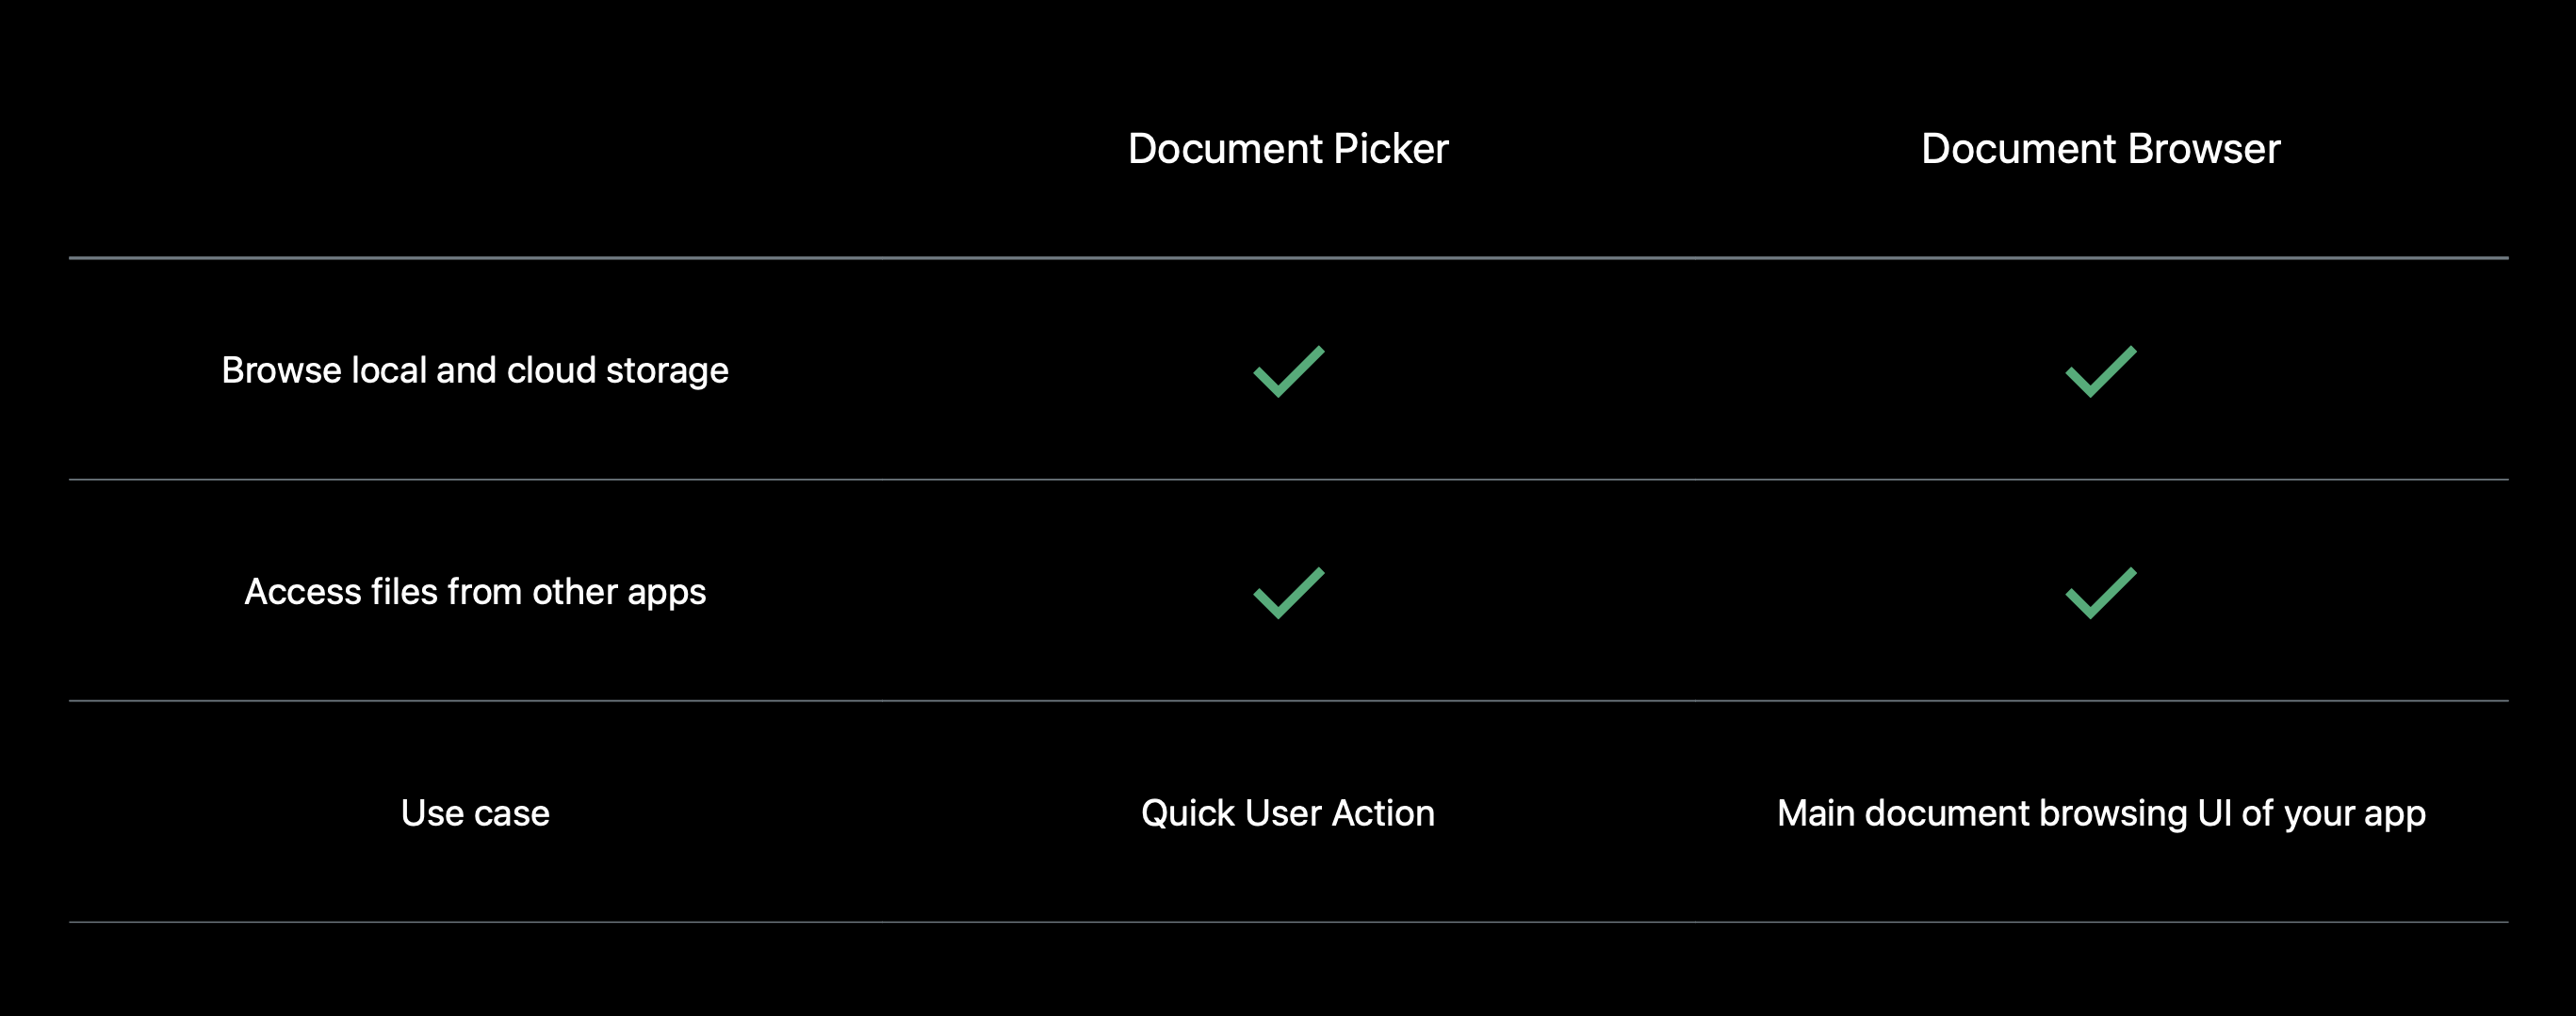
Task: Select Main document browsing UI of your app
Action: tap(2101, 814)
